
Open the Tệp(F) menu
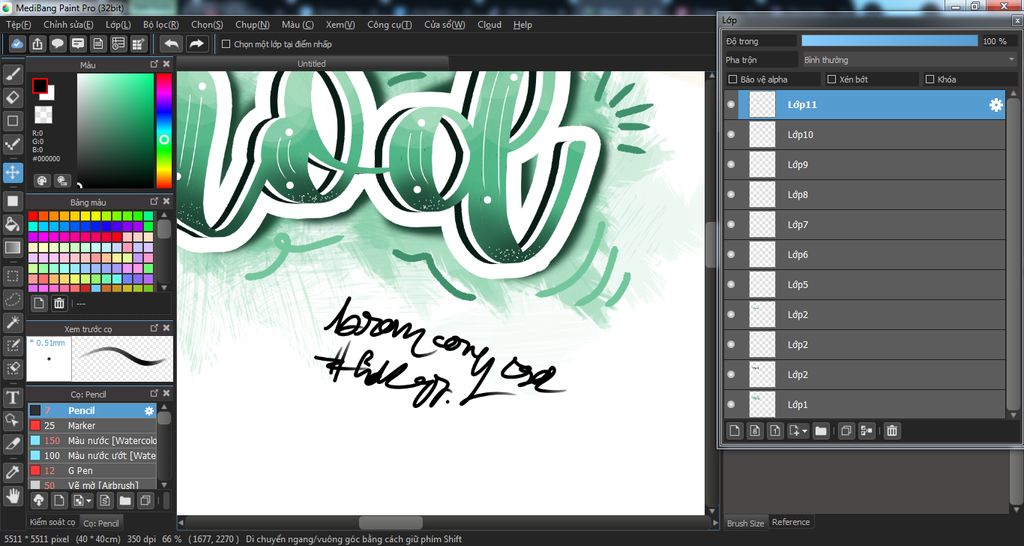tap(18, 25)
